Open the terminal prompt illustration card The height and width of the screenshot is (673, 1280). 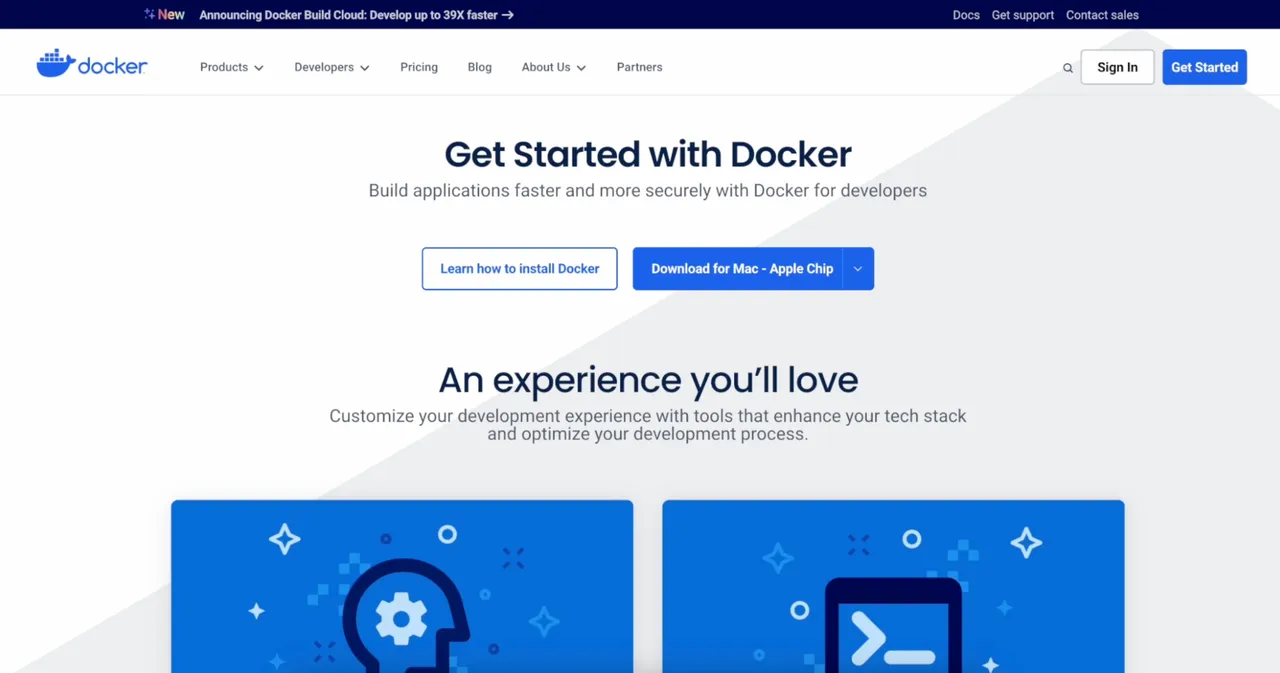point(893,586)
